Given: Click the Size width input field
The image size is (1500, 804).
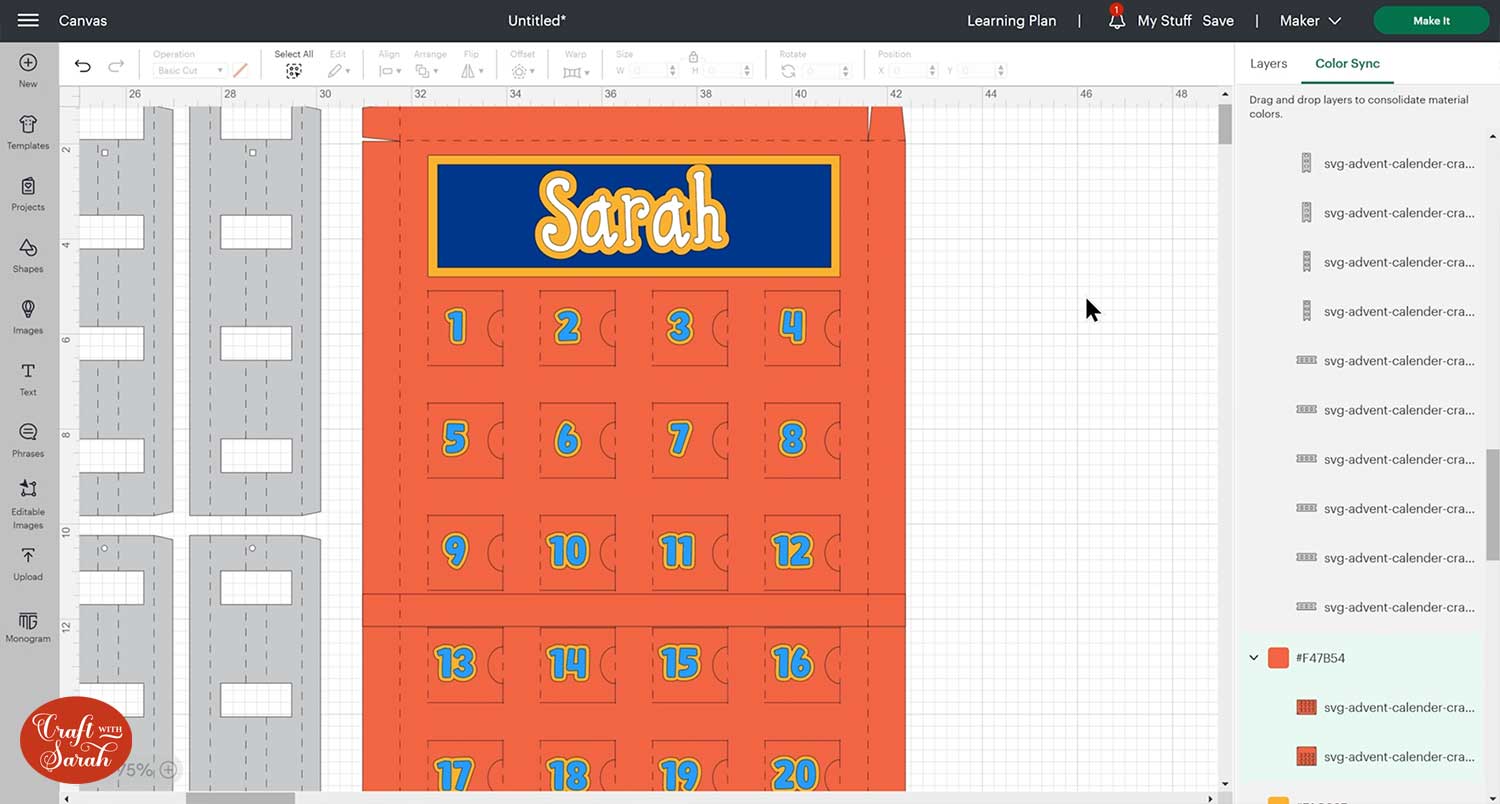Looking at the screenshot, I should (x=654, y=71).
